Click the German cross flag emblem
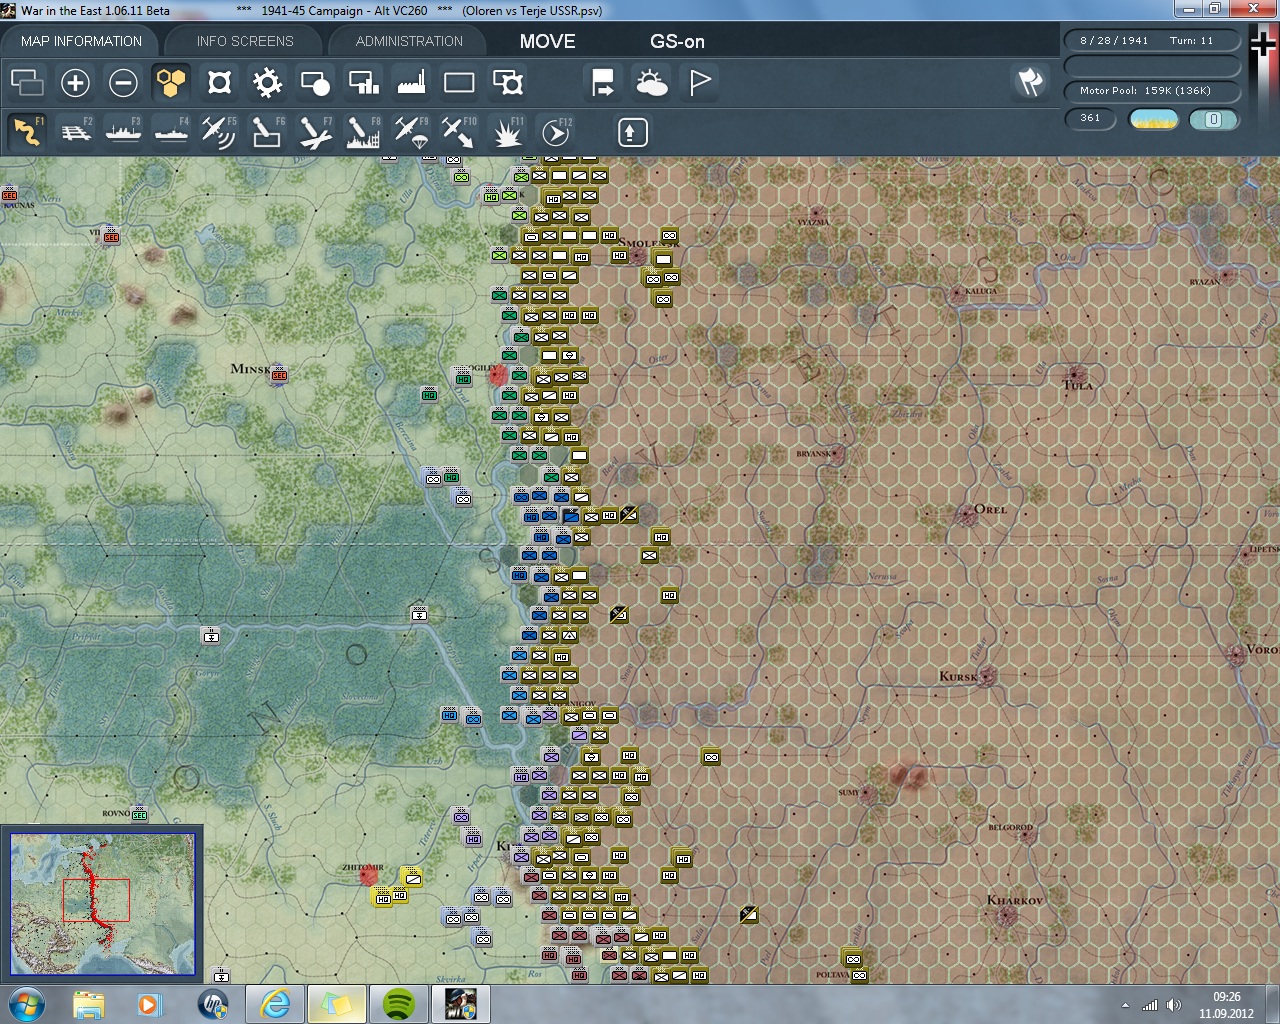The width and height of the screenshot is (1280, 1024). tap(1262, 45)
